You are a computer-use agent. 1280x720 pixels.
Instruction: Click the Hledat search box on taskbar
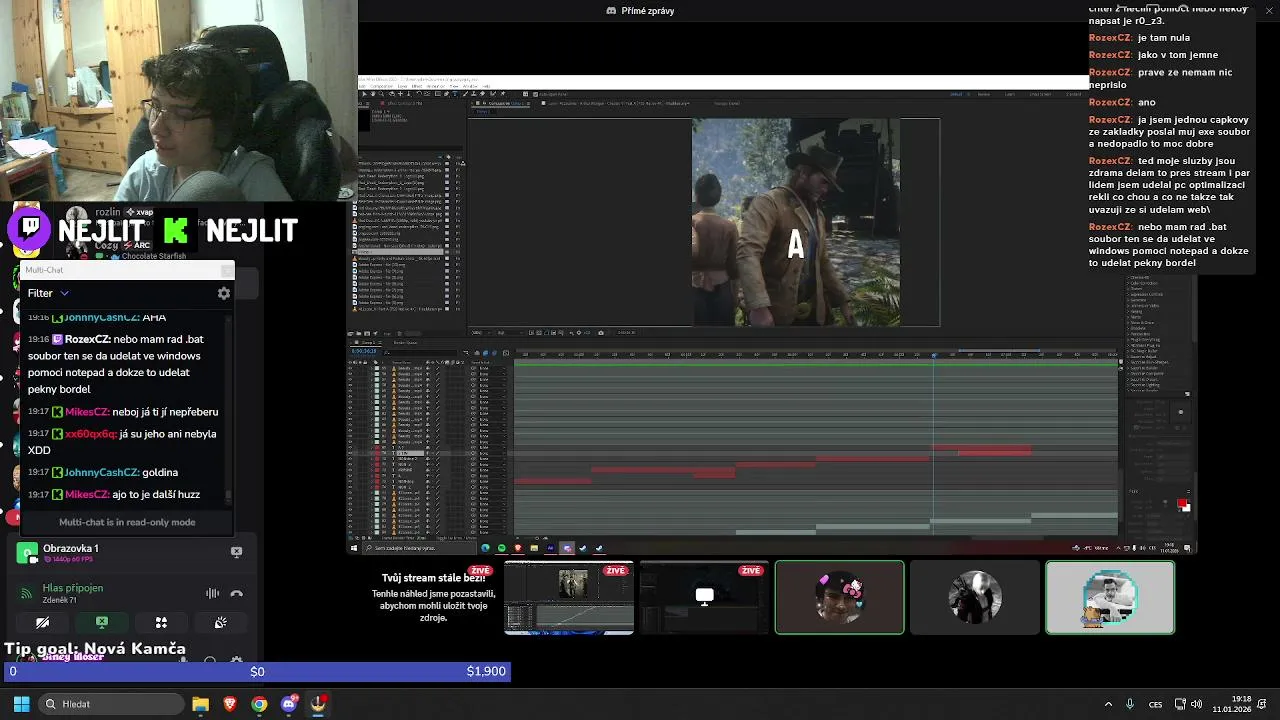pos(110,704)
